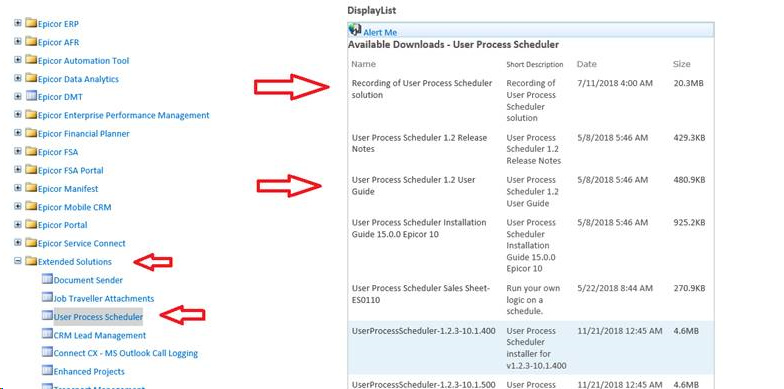Screen dimensions: 784x389
Task: Sort by the Date column header
Action: click(586, 64)
